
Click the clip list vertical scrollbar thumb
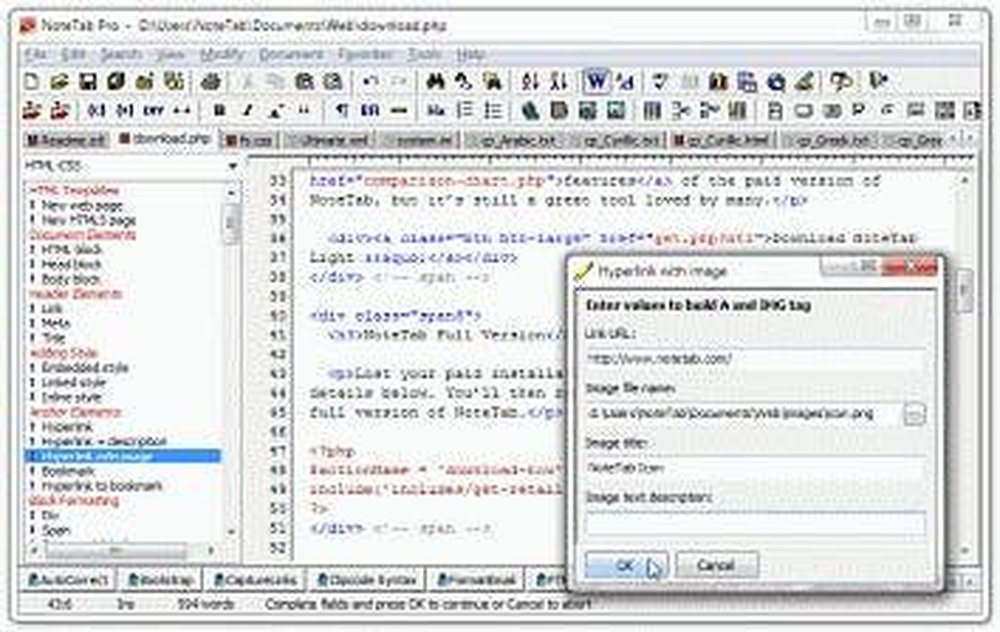231,223
